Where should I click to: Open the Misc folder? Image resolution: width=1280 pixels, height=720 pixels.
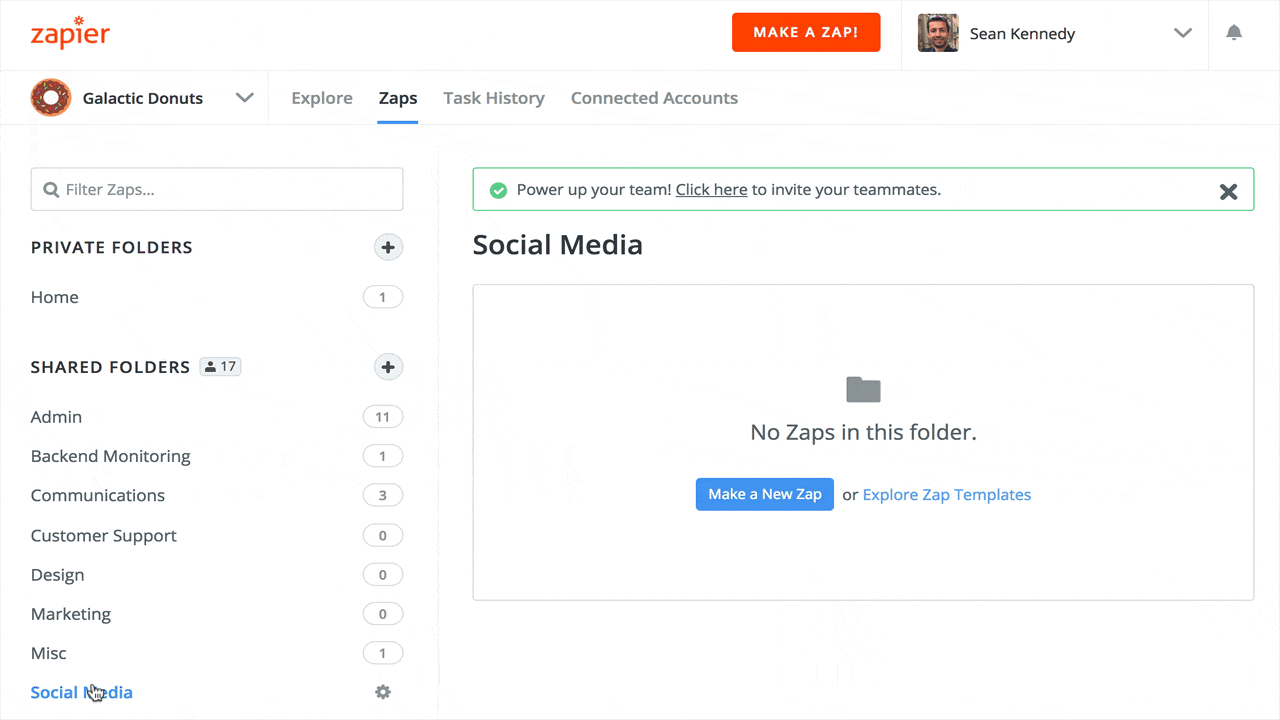[x=49, y=653]
